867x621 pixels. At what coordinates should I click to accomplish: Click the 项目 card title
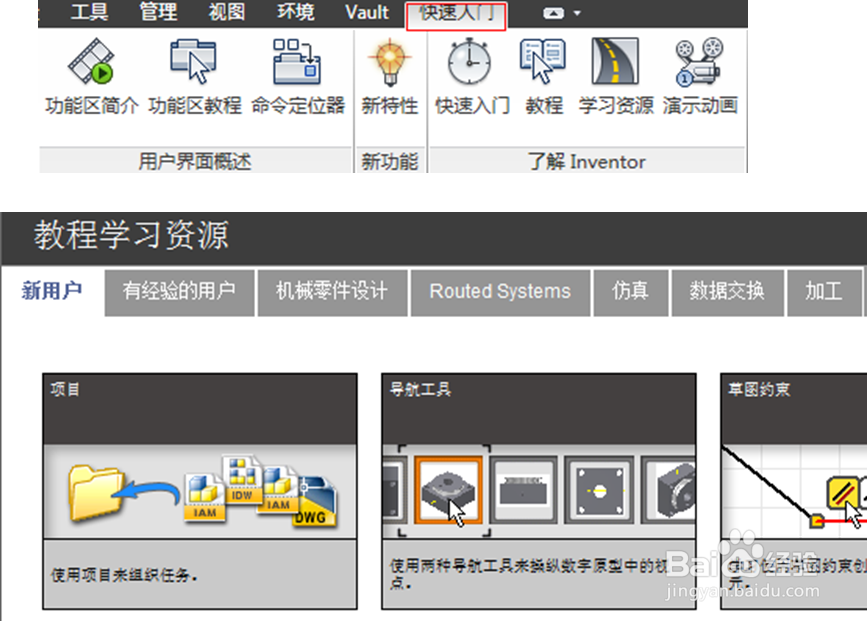(65, 390)
